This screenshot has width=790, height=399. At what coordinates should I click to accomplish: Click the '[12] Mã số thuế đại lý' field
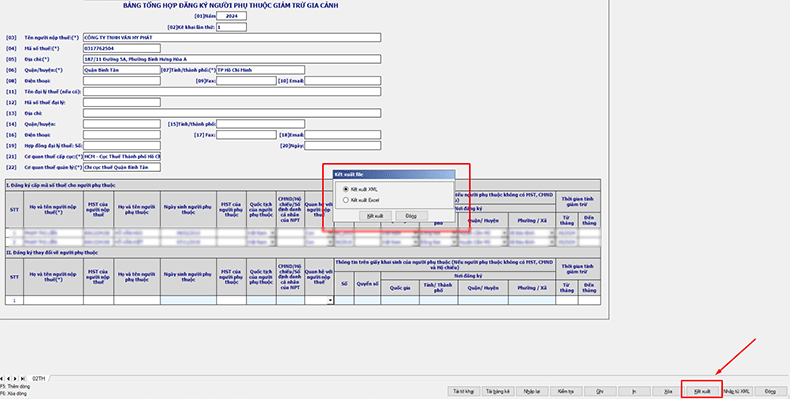[x=122, y=102]
